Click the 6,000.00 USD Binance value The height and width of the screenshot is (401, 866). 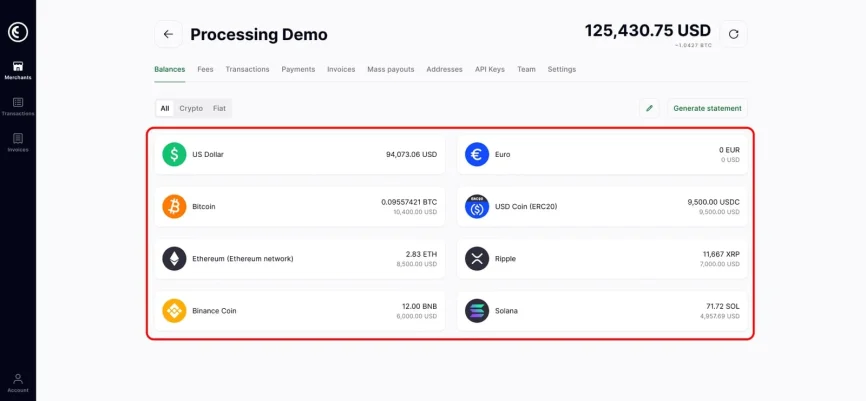[416, 316]
